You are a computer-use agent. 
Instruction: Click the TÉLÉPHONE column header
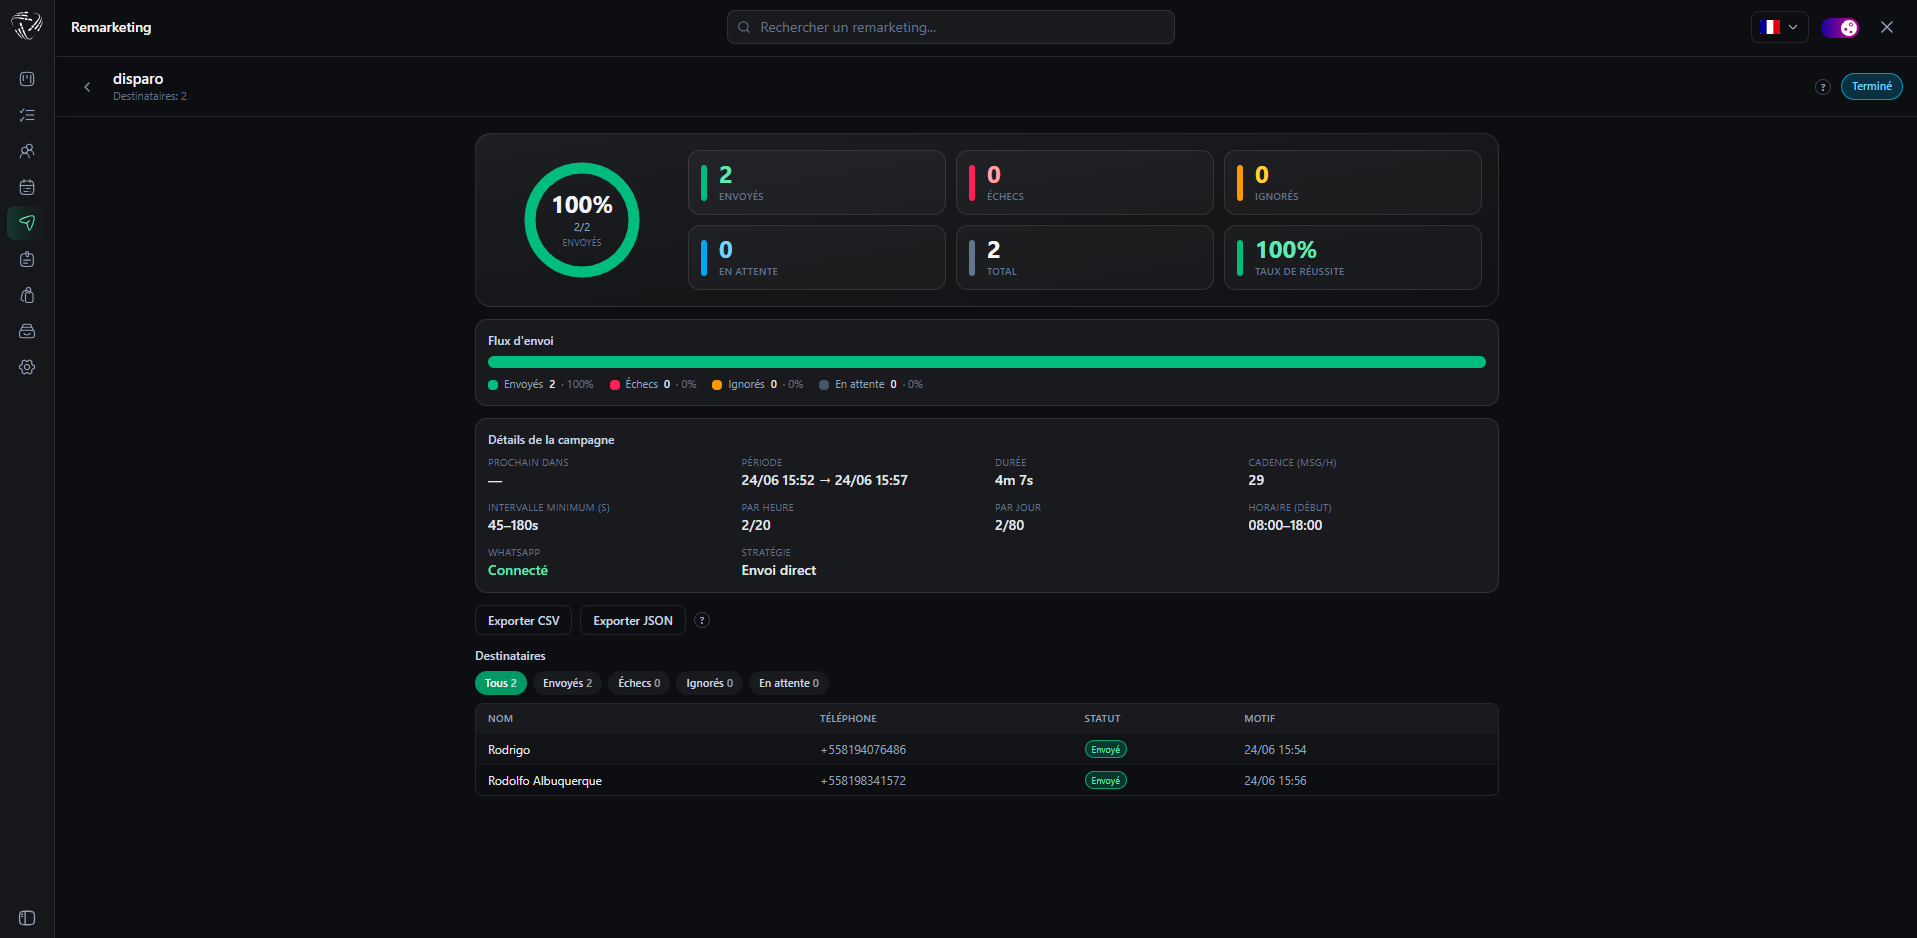(848, 719)
